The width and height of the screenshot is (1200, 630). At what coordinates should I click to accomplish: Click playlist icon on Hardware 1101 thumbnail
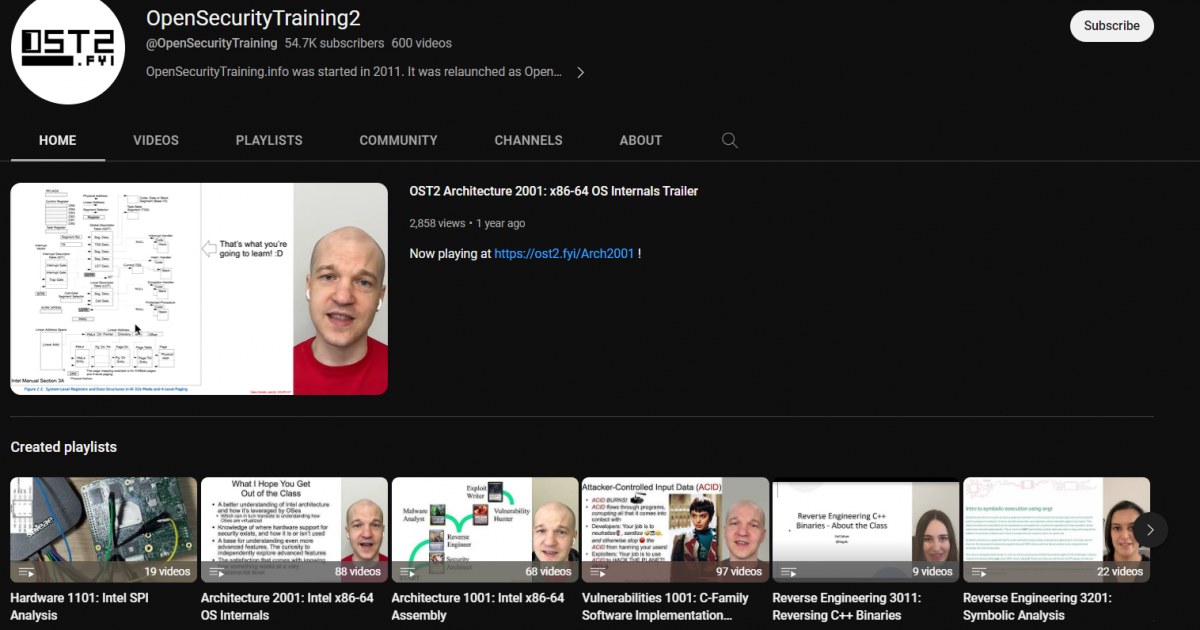click(27, 572)
